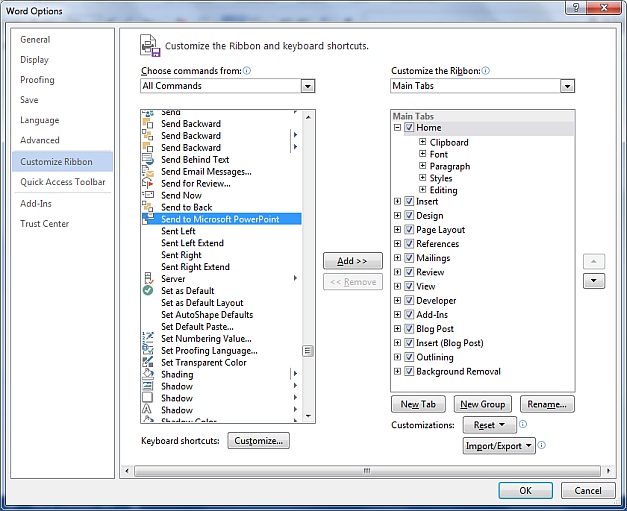Click the Send to Microsoft PowerPoint icon

(148, 219)
